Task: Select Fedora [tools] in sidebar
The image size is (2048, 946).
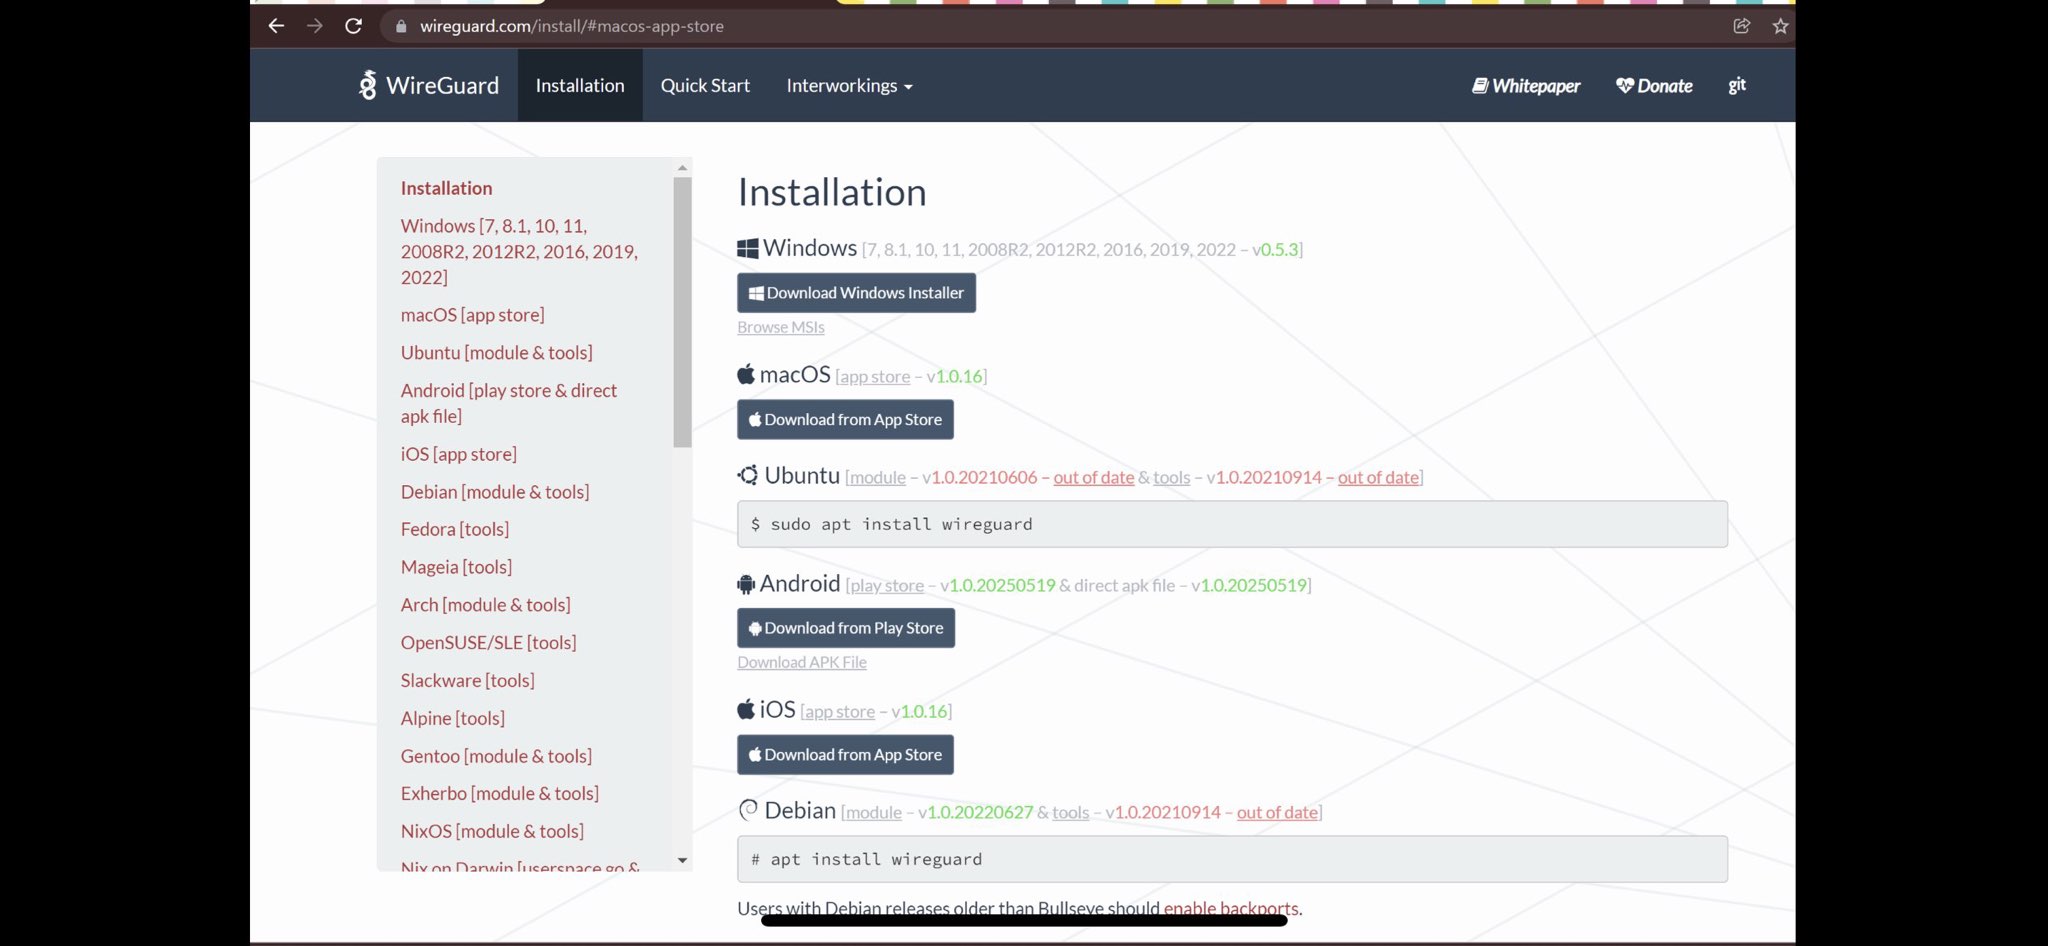Action: tap(455, 529)
